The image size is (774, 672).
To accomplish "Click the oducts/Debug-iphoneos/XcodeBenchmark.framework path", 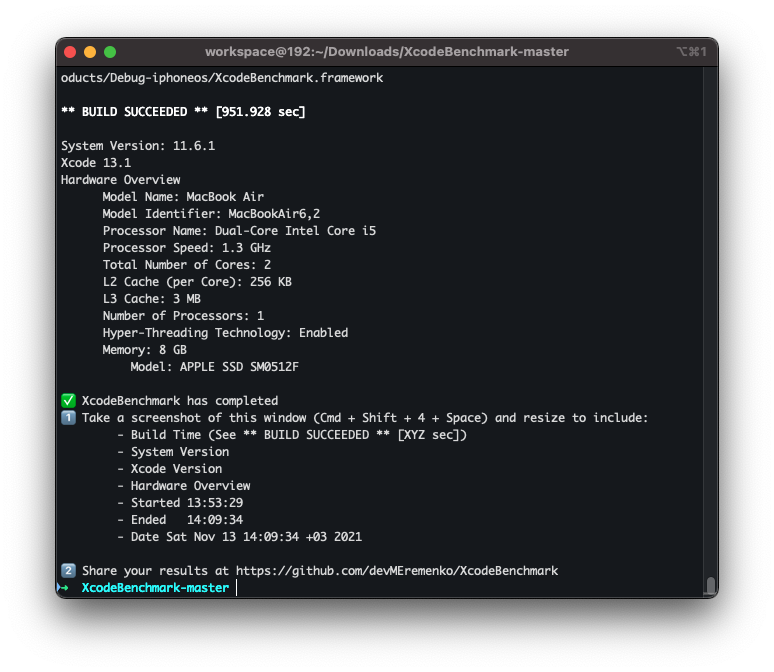I will tap(222, 78).
